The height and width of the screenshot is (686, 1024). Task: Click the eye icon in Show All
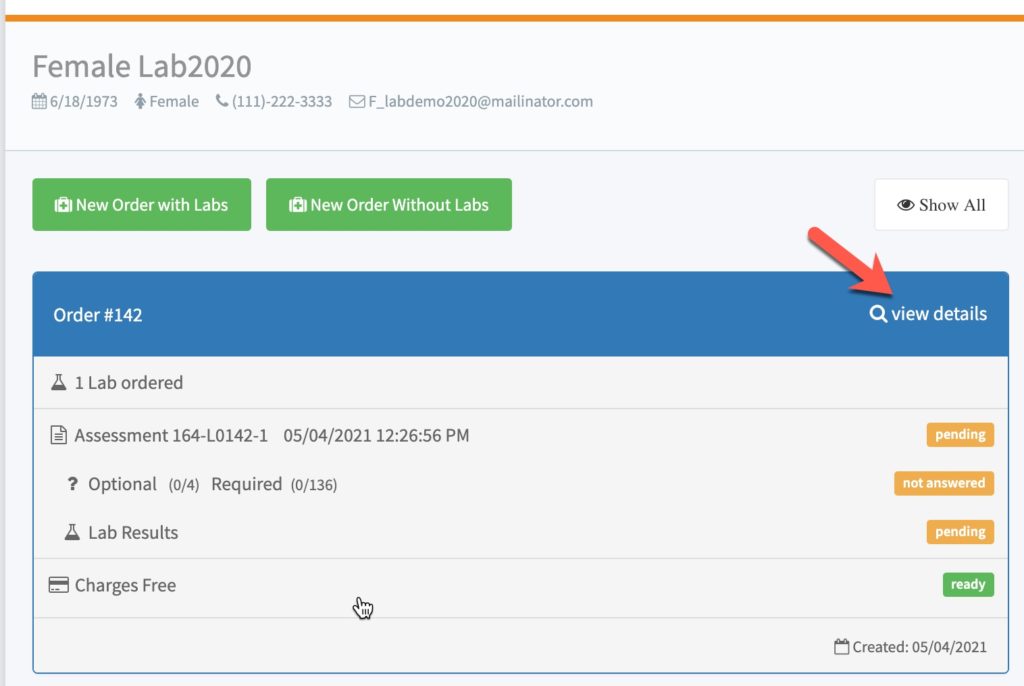click(905, 205)
